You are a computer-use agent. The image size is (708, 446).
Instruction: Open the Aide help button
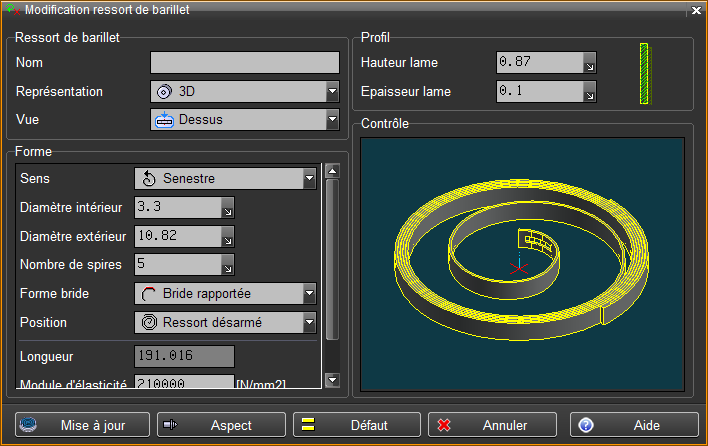[634, 425]
